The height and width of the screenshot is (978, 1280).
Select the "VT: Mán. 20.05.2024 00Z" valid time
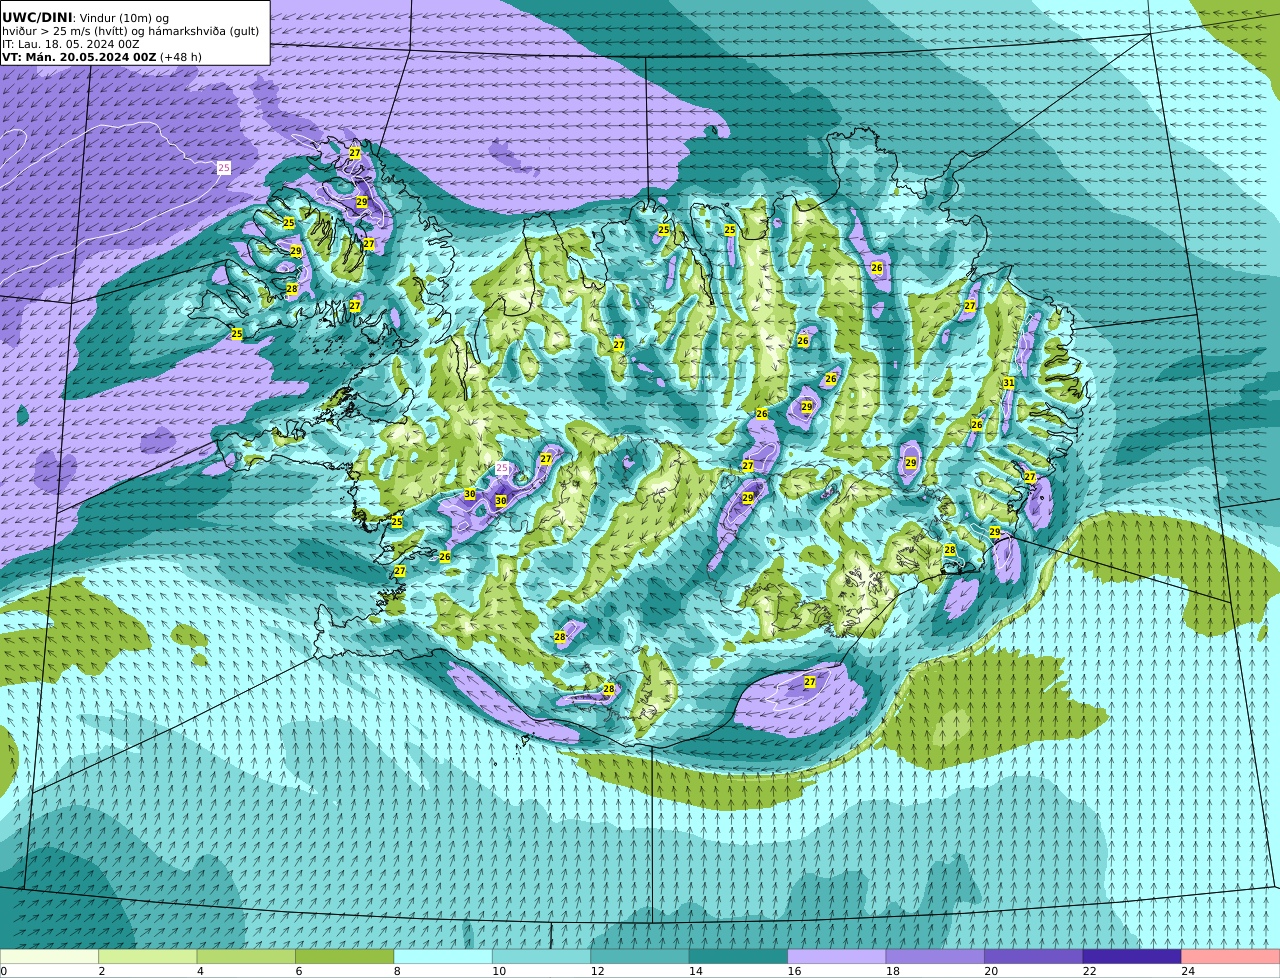click(x=79, y=57)
